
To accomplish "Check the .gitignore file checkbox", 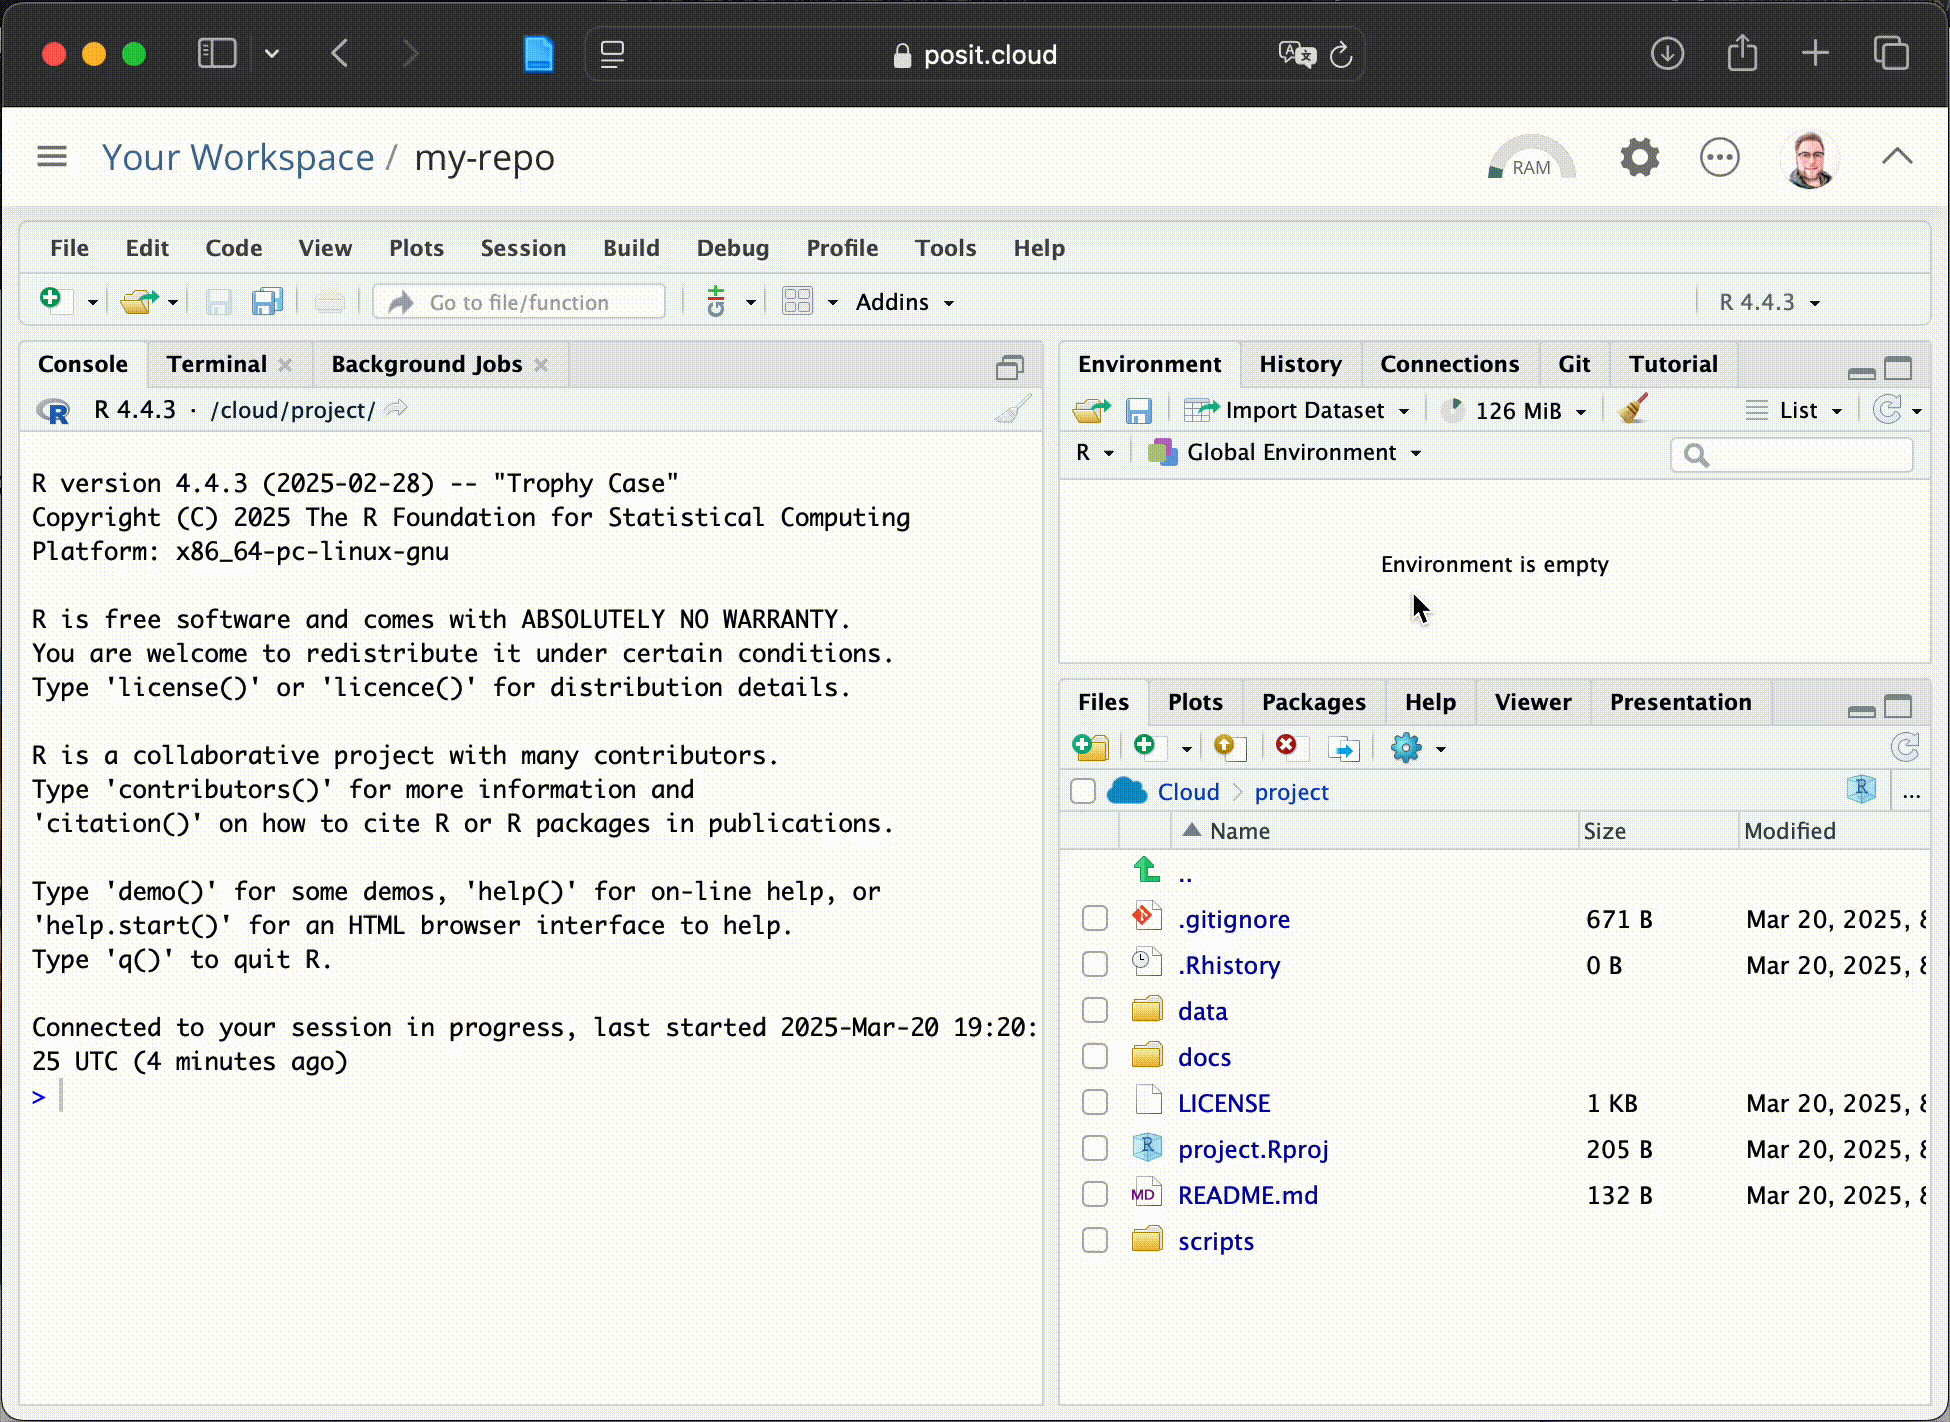I will (x=1095, y=918).
